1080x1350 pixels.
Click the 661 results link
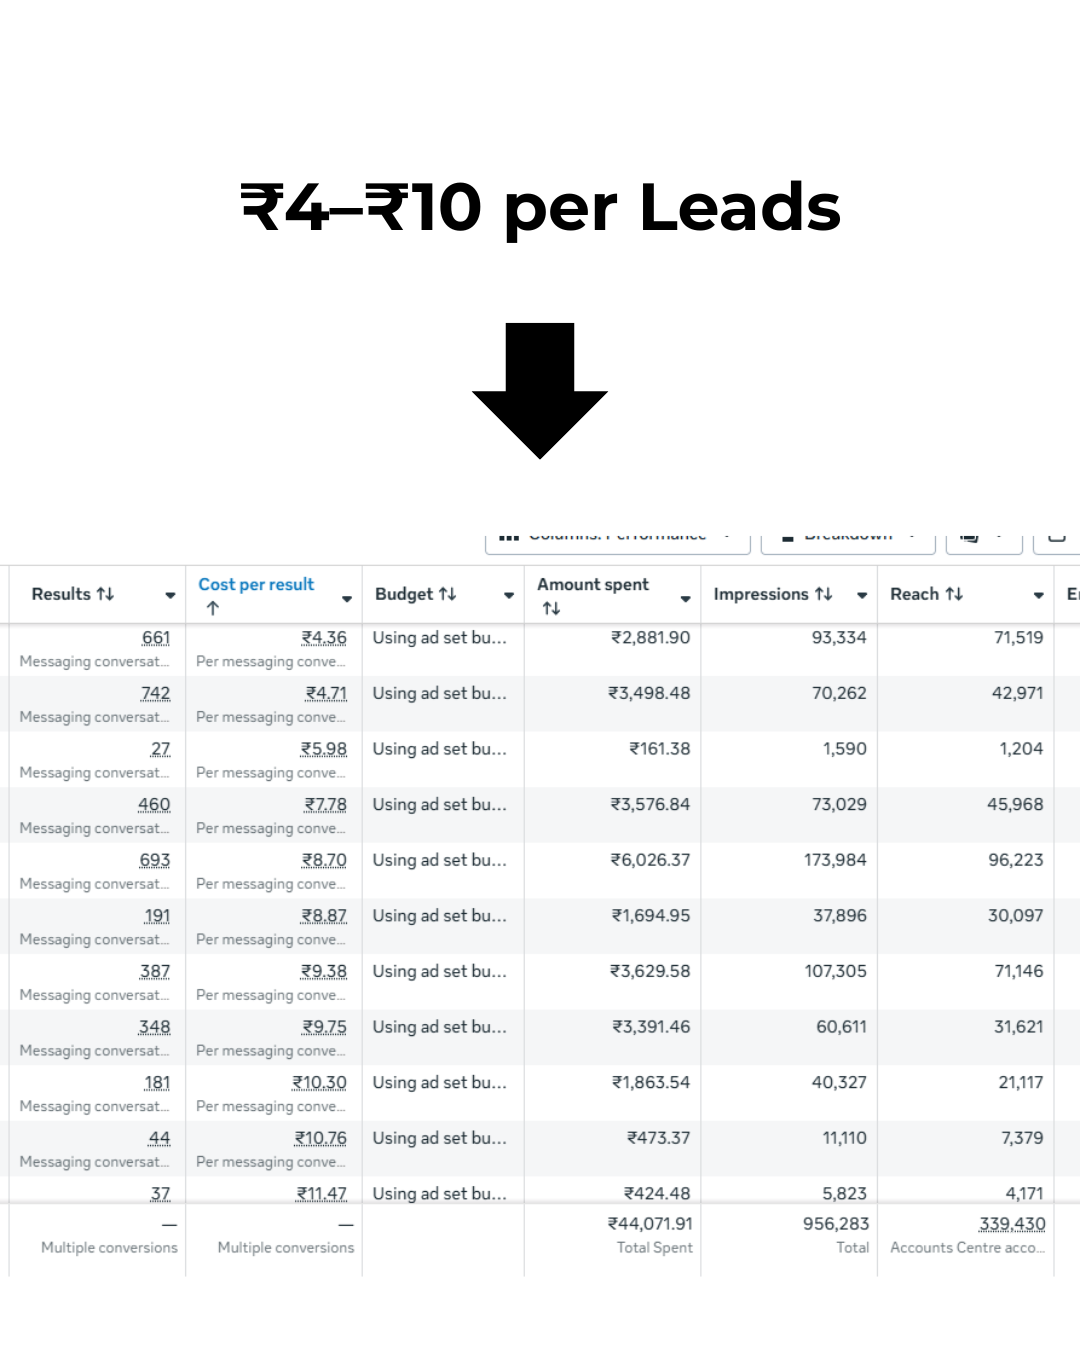pyautogui.click(x=156, y=638)
